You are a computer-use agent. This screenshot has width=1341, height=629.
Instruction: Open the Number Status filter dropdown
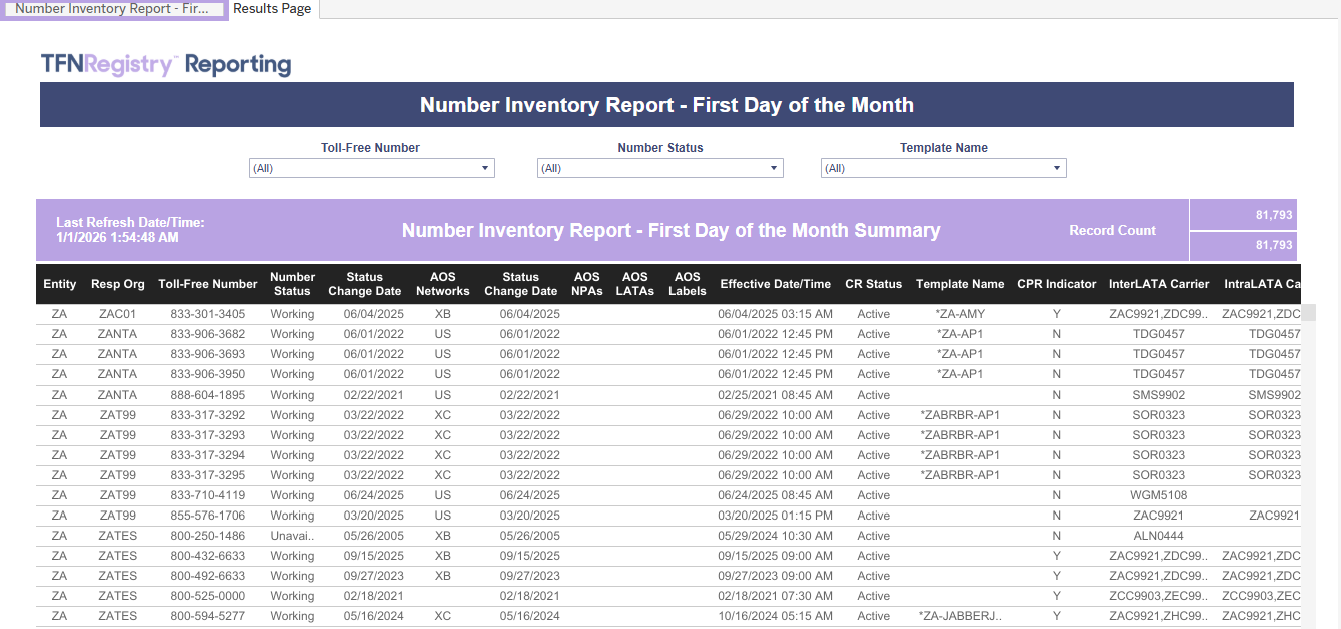click(660, 168)
